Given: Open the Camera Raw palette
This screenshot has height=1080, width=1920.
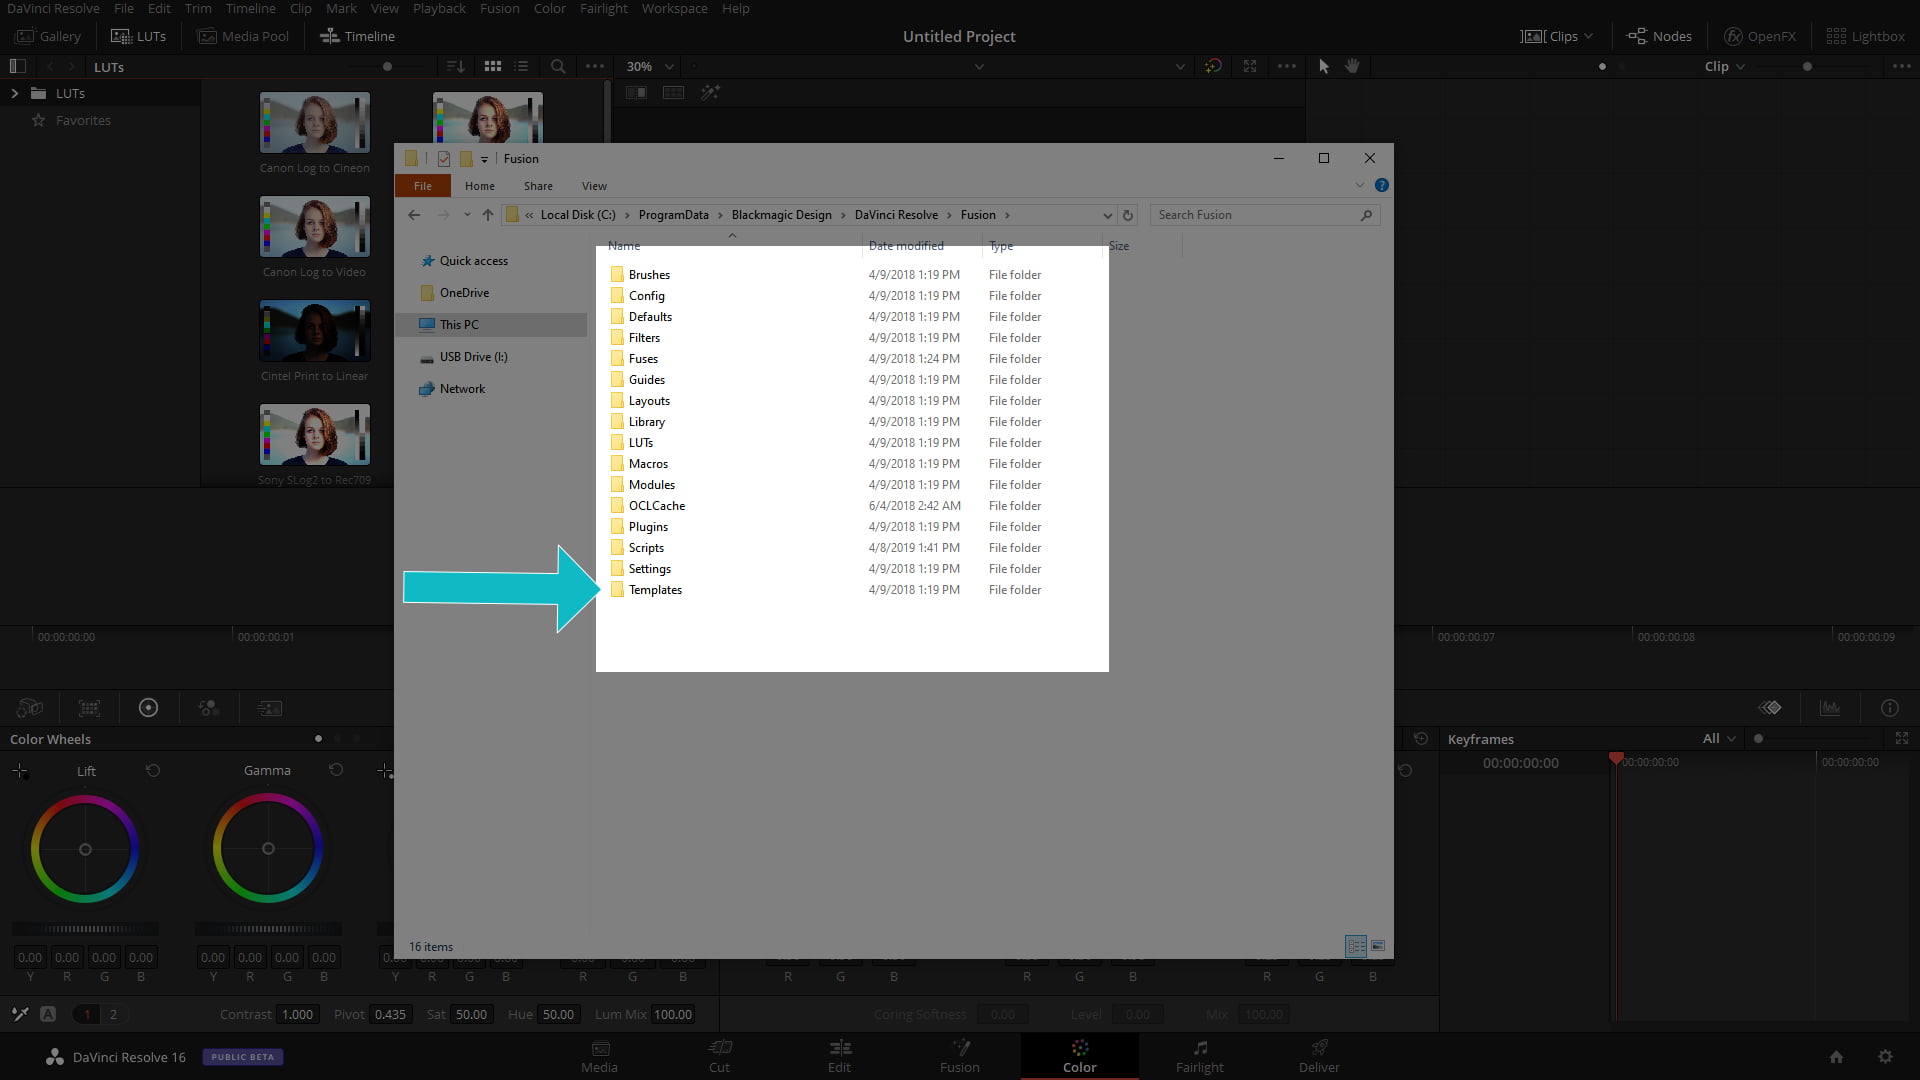Looking at the screenshot, I should 29,708.
